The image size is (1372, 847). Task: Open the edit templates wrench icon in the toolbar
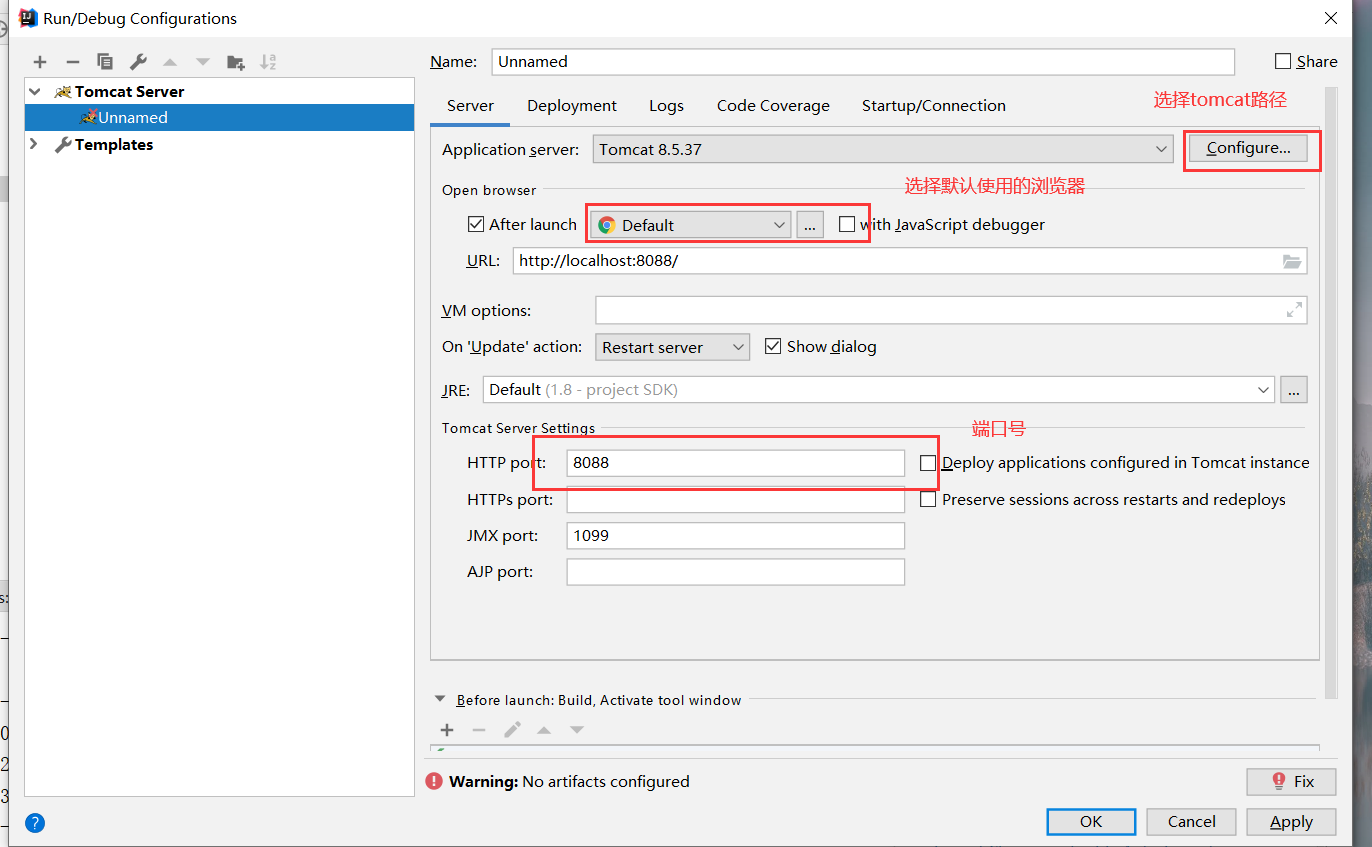coord(138,62)
